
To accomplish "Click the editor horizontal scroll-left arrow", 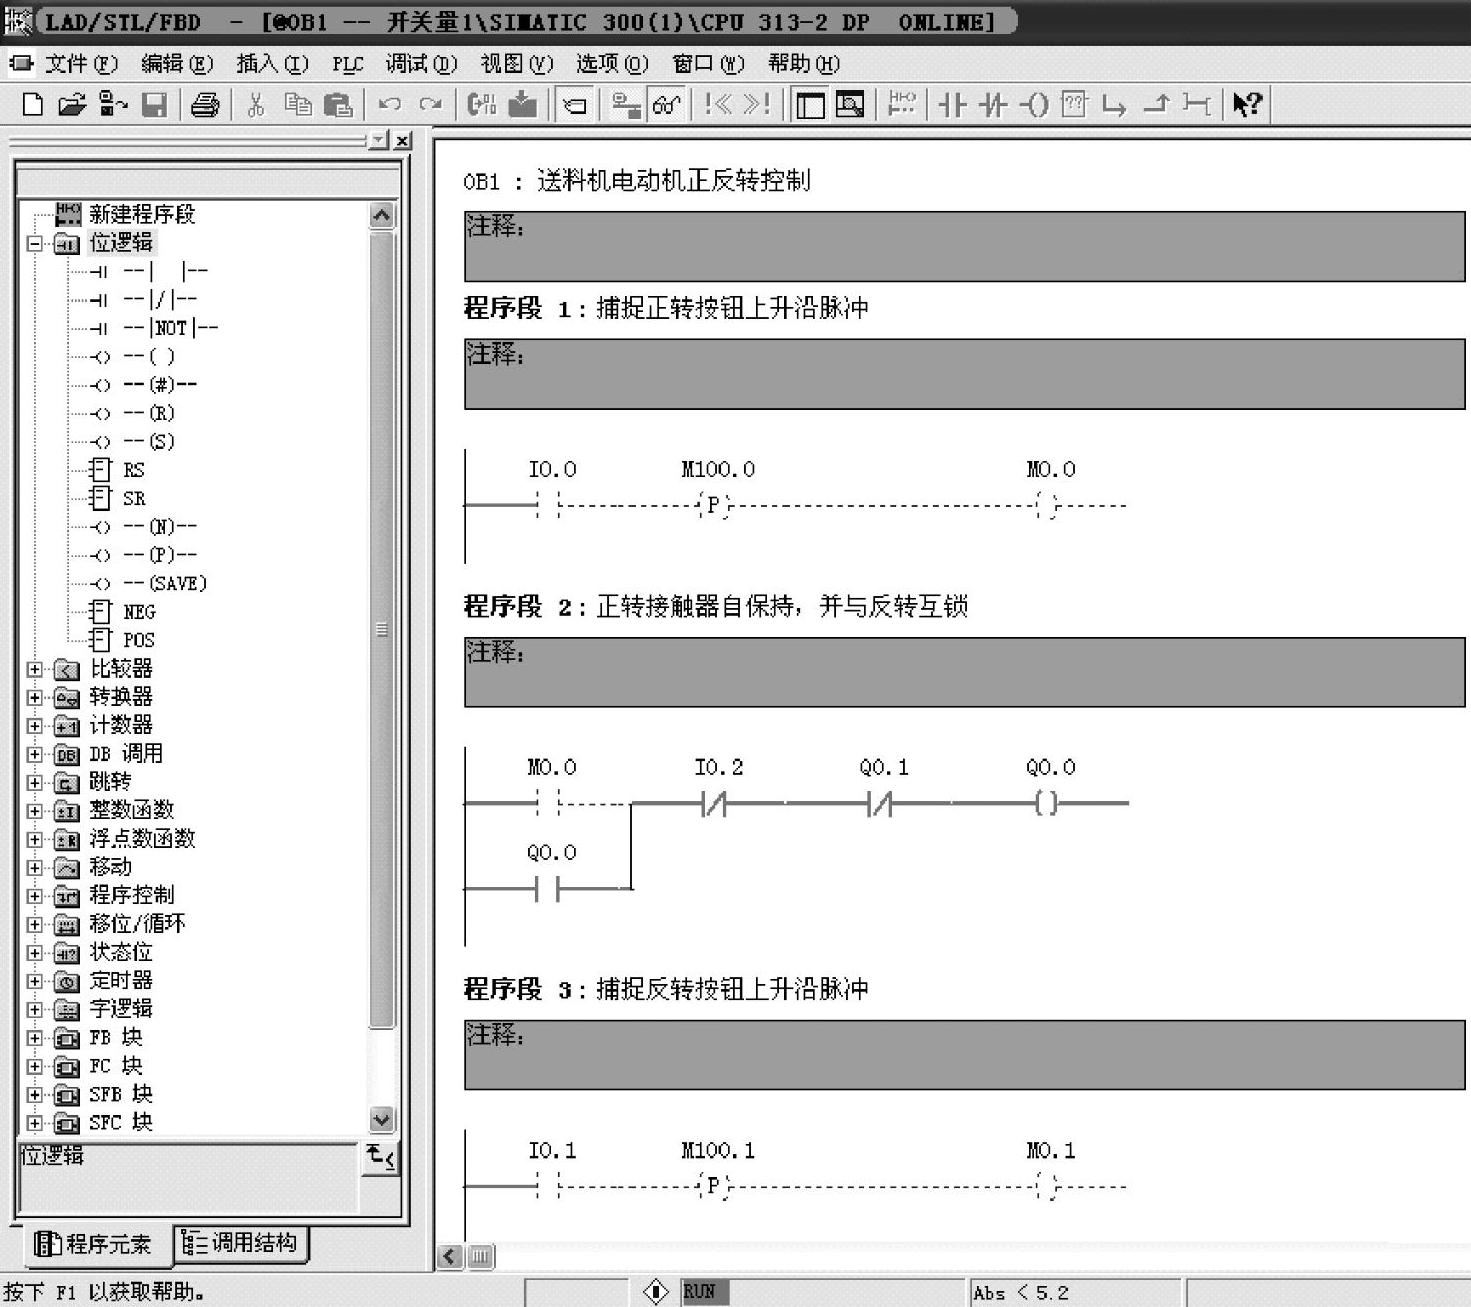I will click(x=450, y=1256).
